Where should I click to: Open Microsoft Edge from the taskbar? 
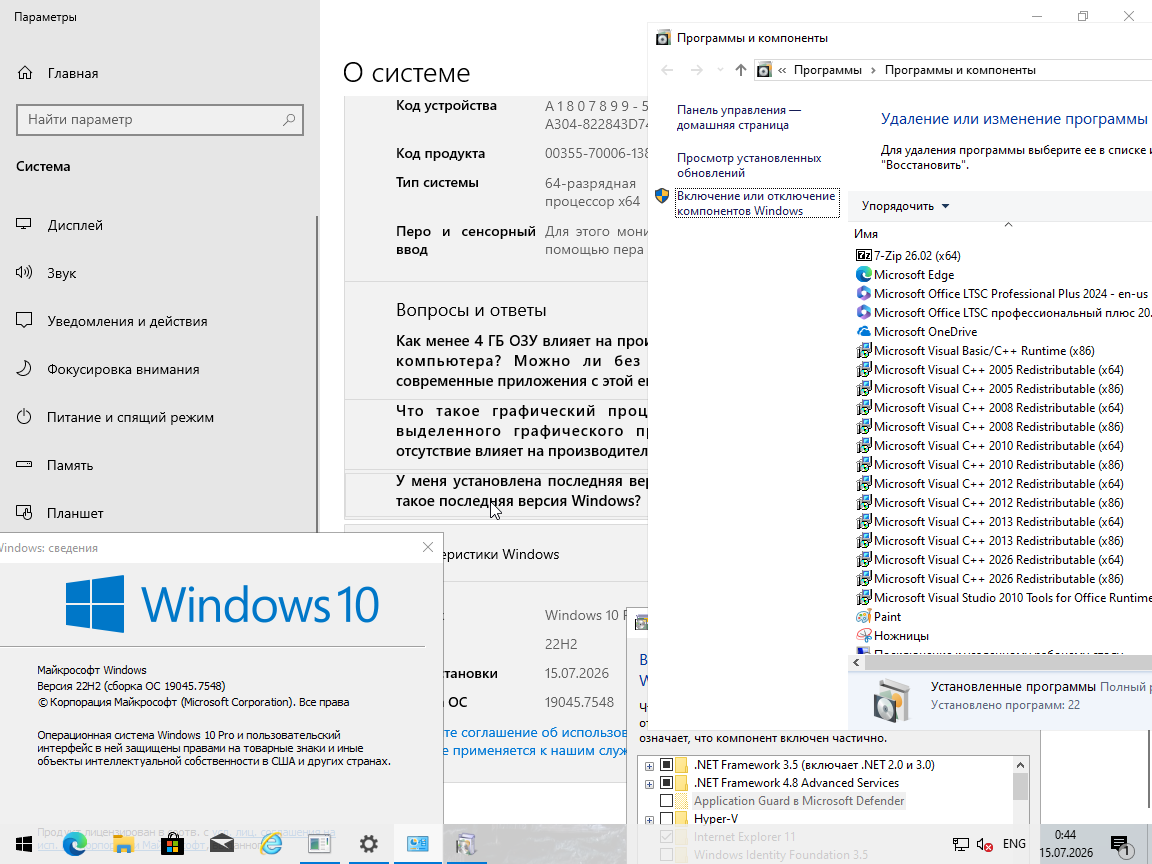[x=74, y=844]
